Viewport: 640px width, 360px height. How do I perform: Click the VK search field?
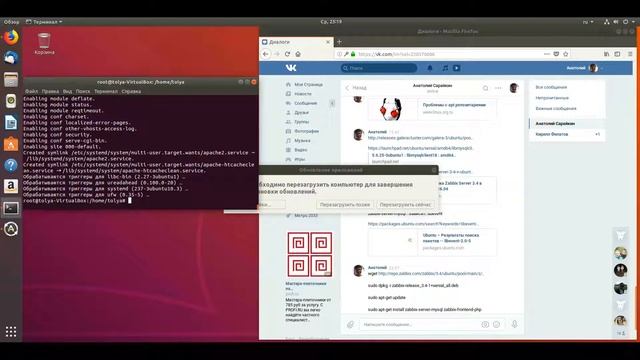(379, 68)
